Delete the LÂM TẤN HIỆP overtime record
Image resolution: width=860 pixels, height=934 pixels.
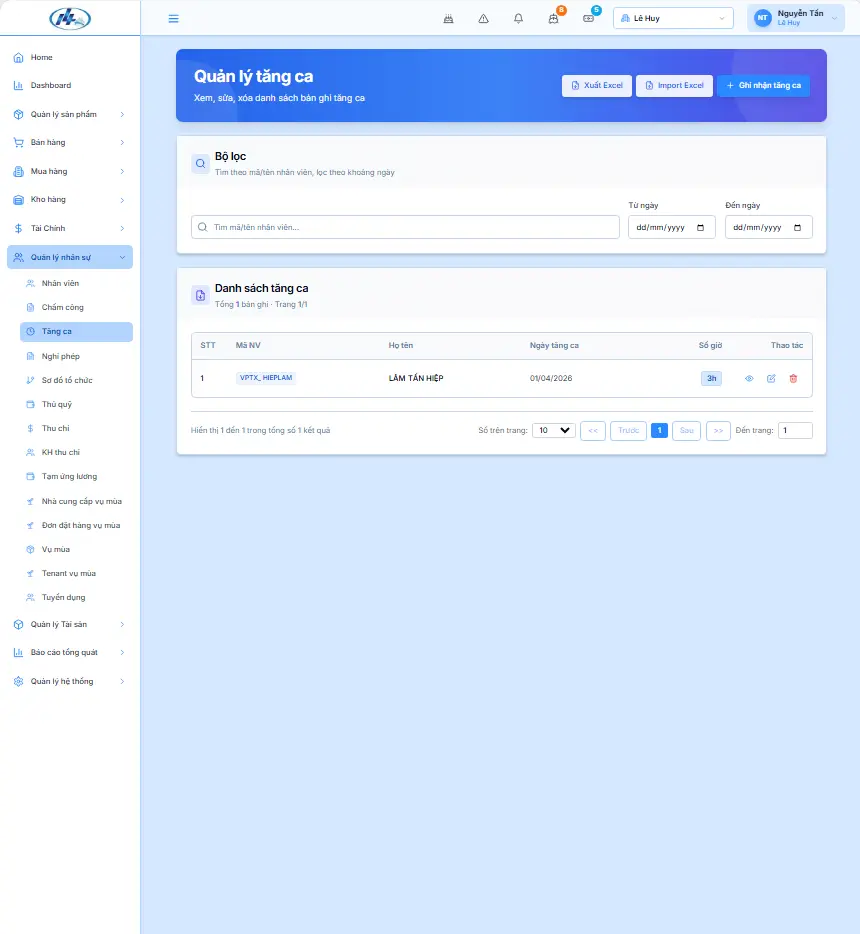(793, 378)
